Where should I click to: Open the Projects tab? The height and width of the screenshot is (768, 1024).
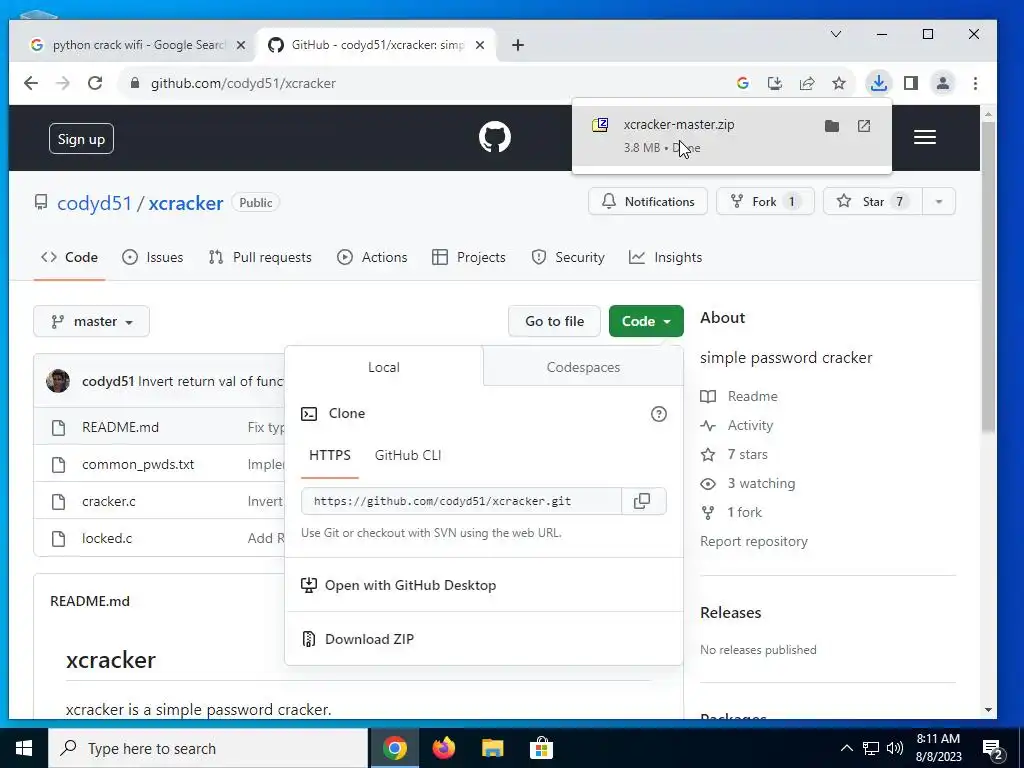[469, 257]
